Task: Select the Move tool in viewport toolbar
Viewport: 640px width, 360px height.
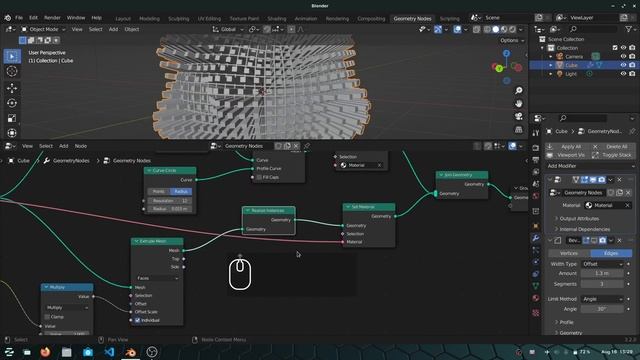Action: [x=12, y=88]
